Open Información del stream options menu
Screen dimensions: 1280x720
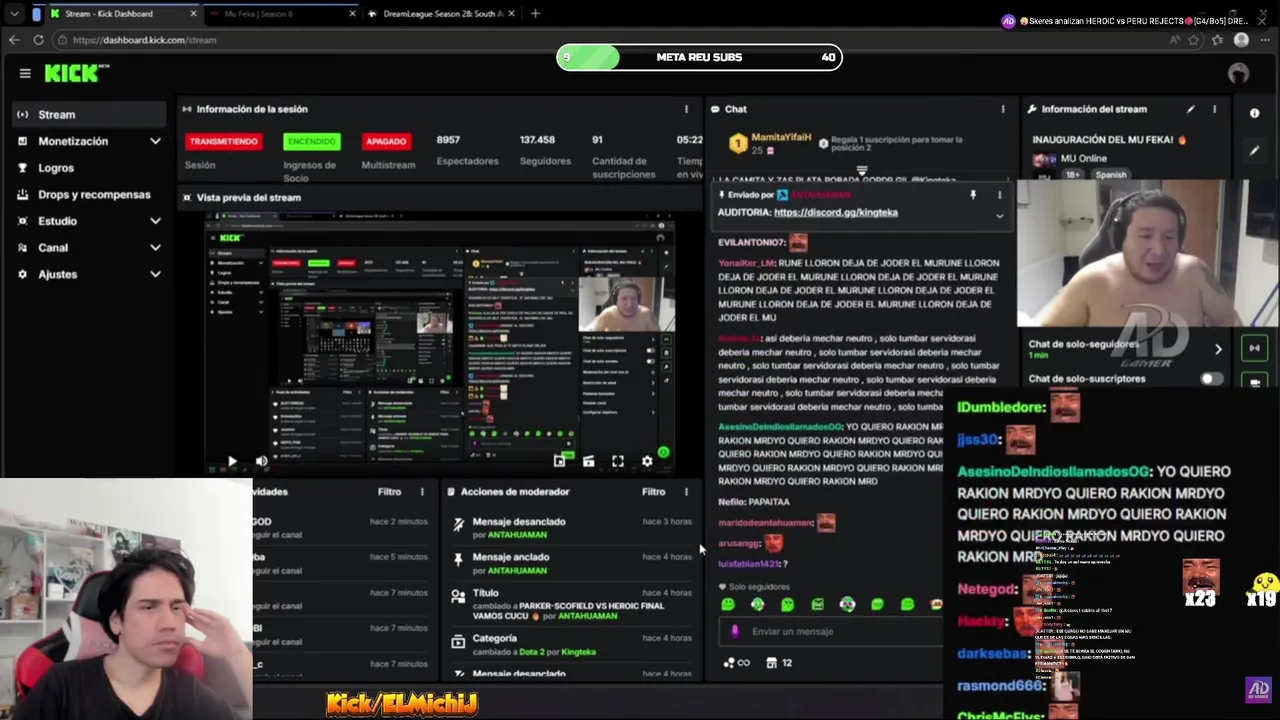point(1214,109)
